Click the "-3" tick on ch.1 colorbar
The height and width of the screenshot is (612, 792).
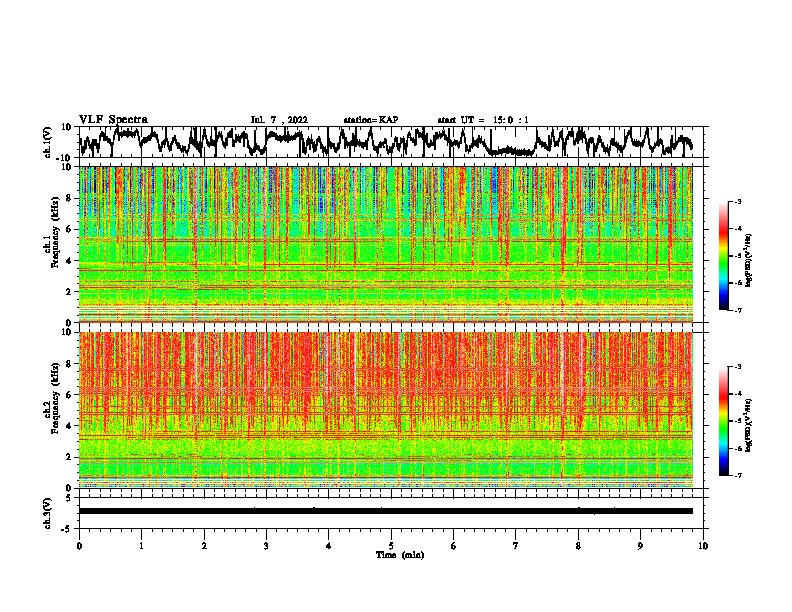737,201
